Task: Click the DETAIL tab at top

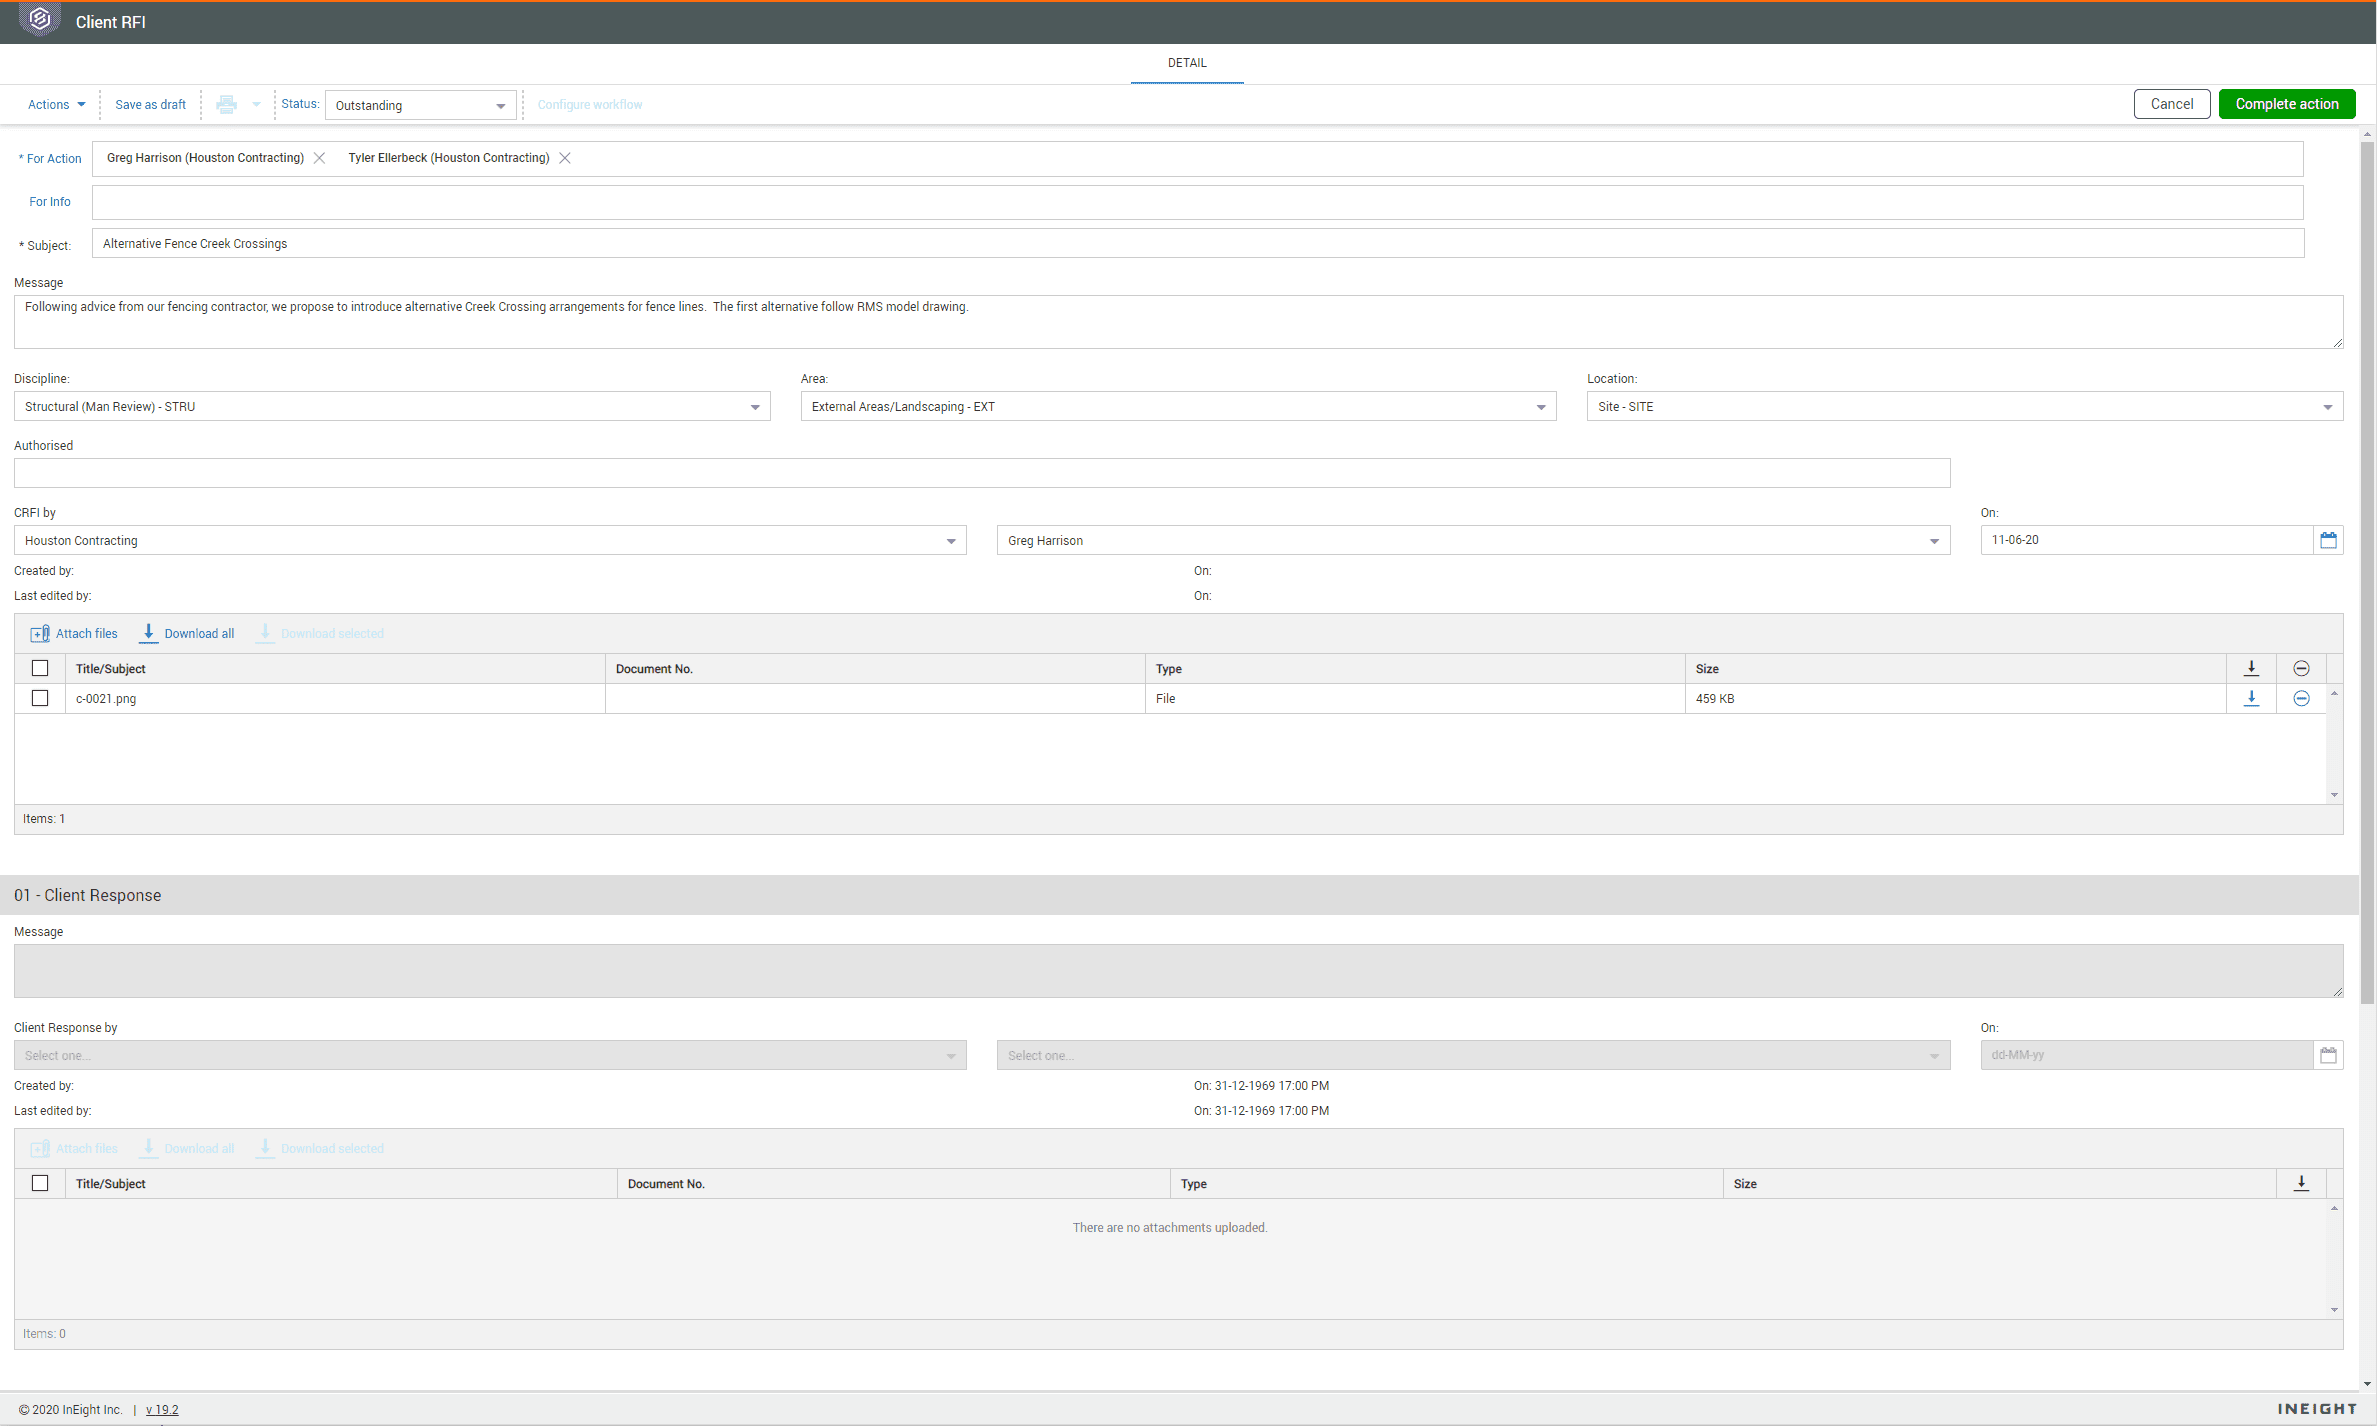Action: click(x=1186, y=63)
